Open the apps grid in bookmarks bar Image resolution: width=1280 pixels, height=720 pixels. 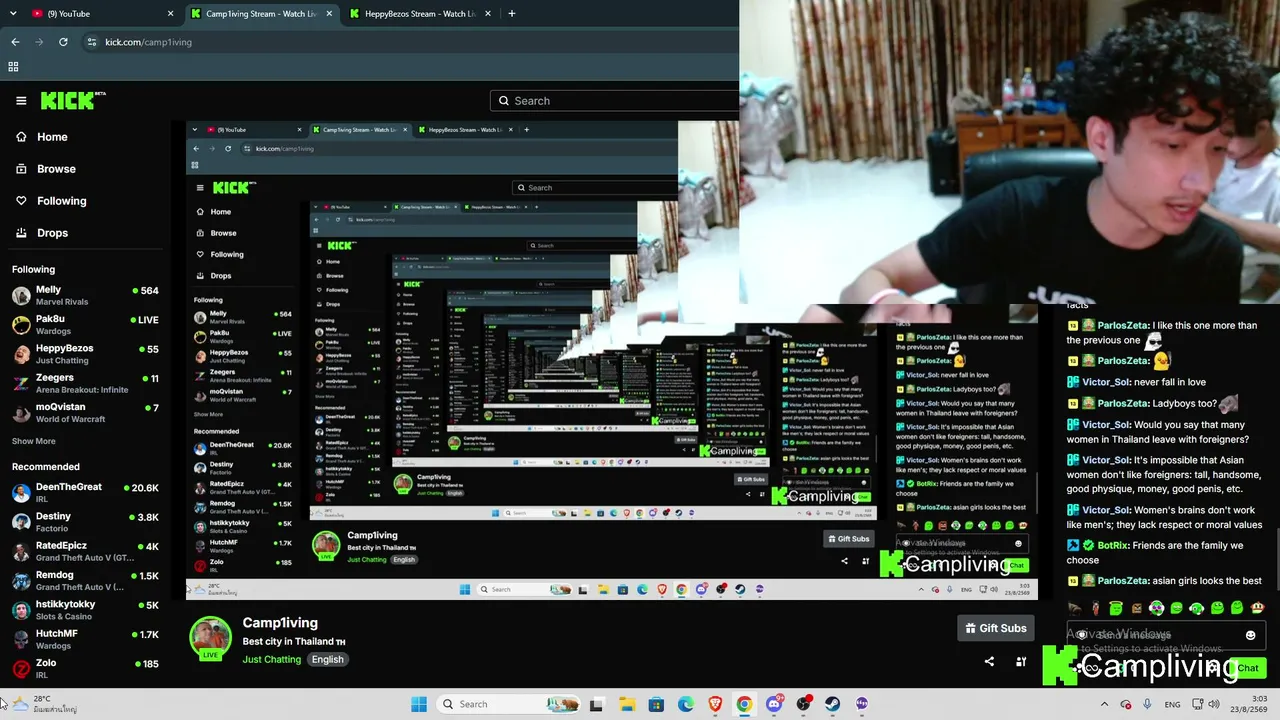(x=13, y=67)
